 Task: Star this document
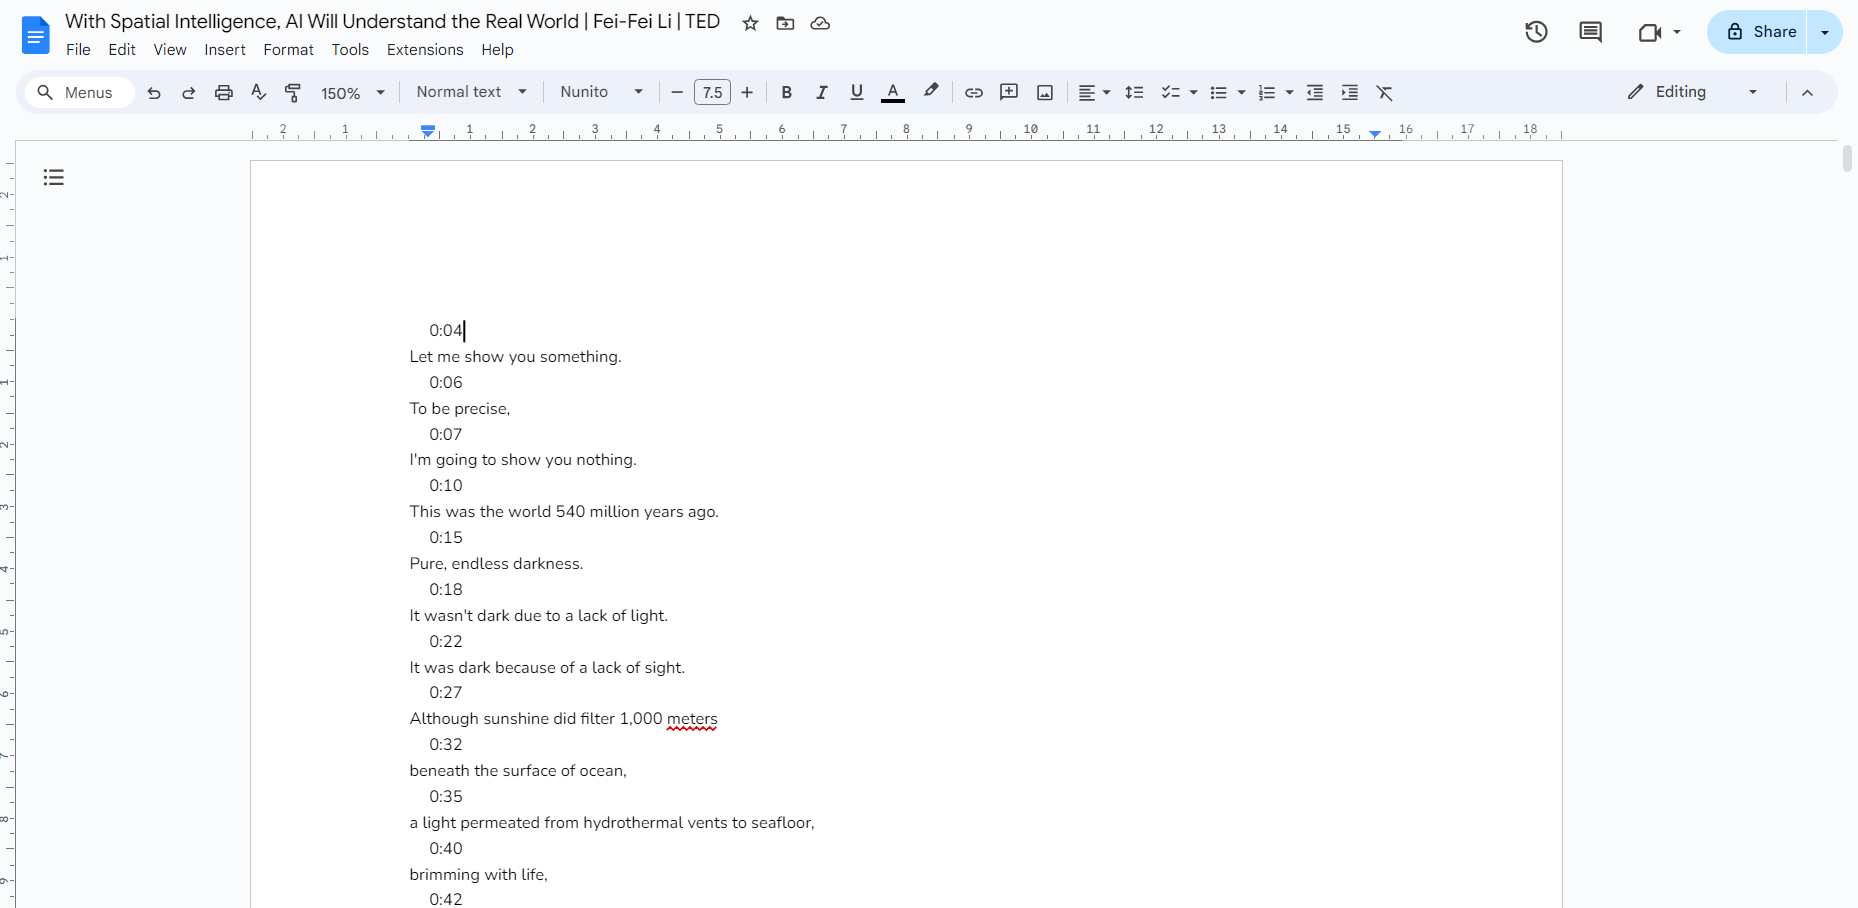pyautogui.click(x=750, y=23)
